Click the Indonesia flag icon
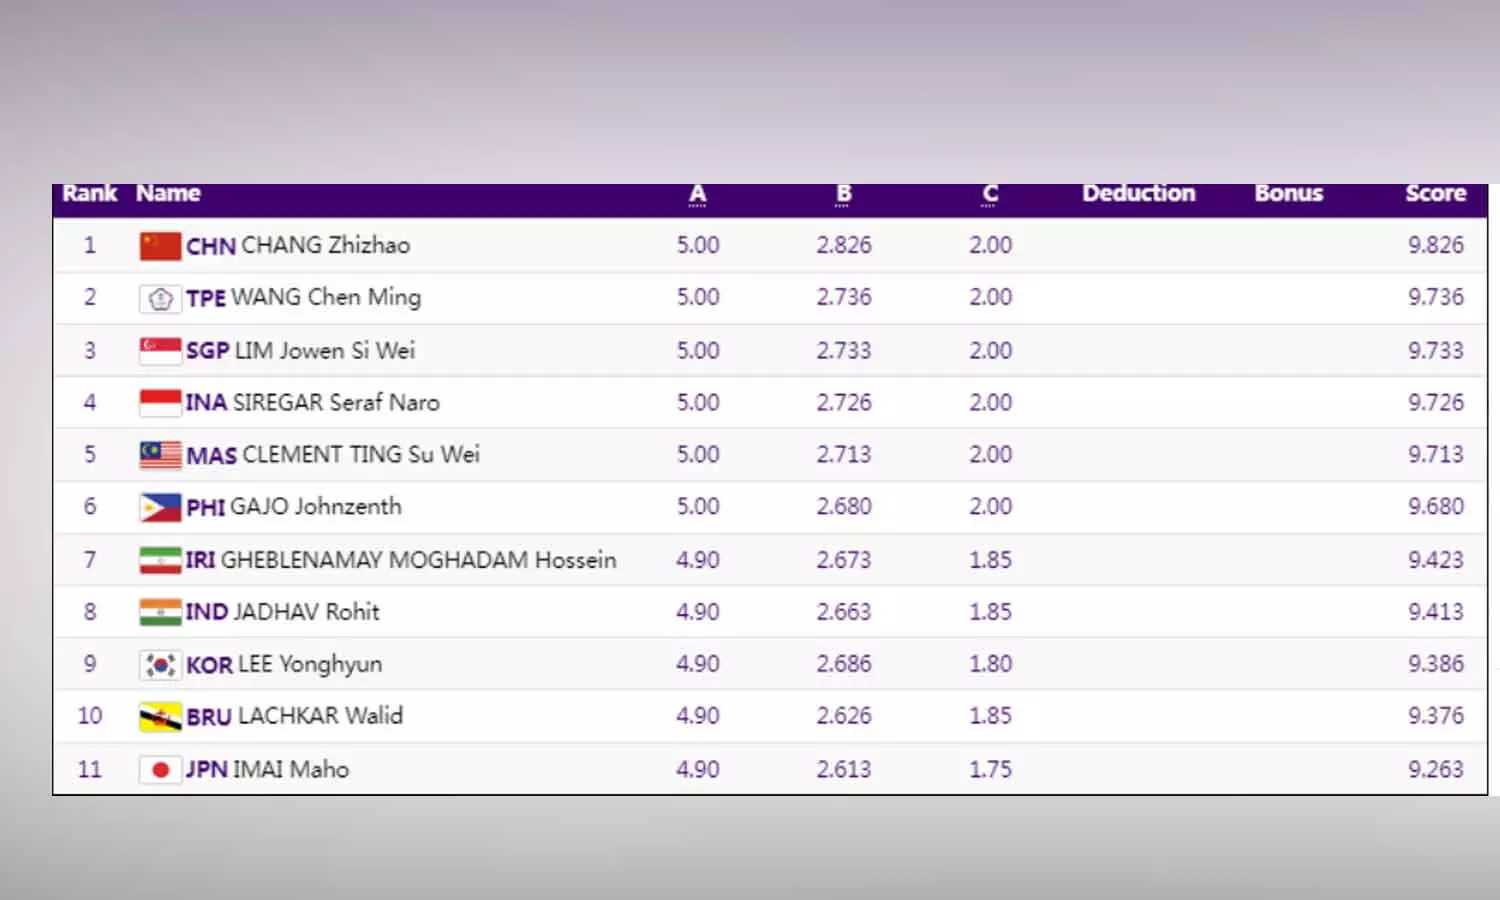The image size is (1500, 900). point(160,403)
